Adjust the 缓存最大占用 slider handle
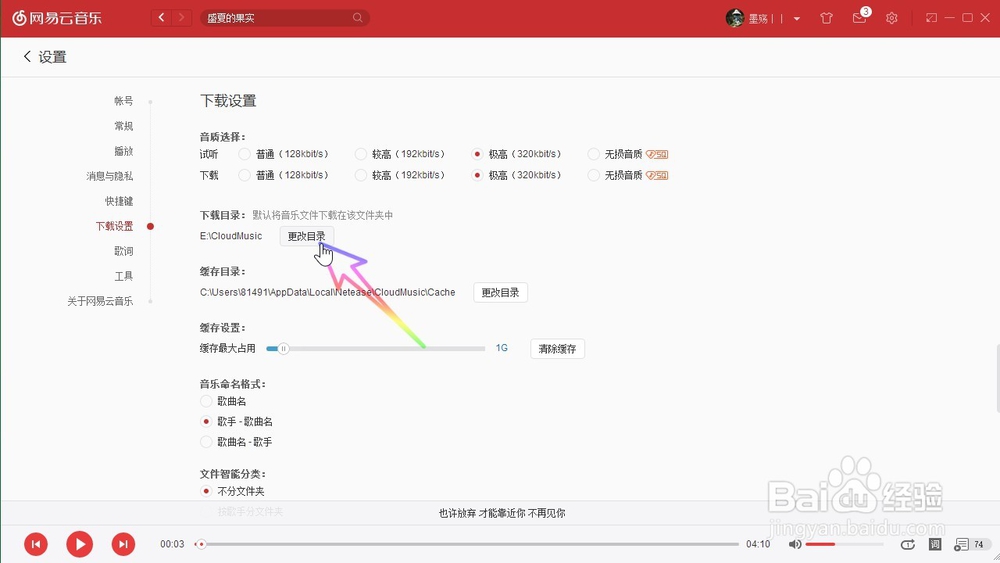Viewport: 1000px width, 563px height. [283, 349]
